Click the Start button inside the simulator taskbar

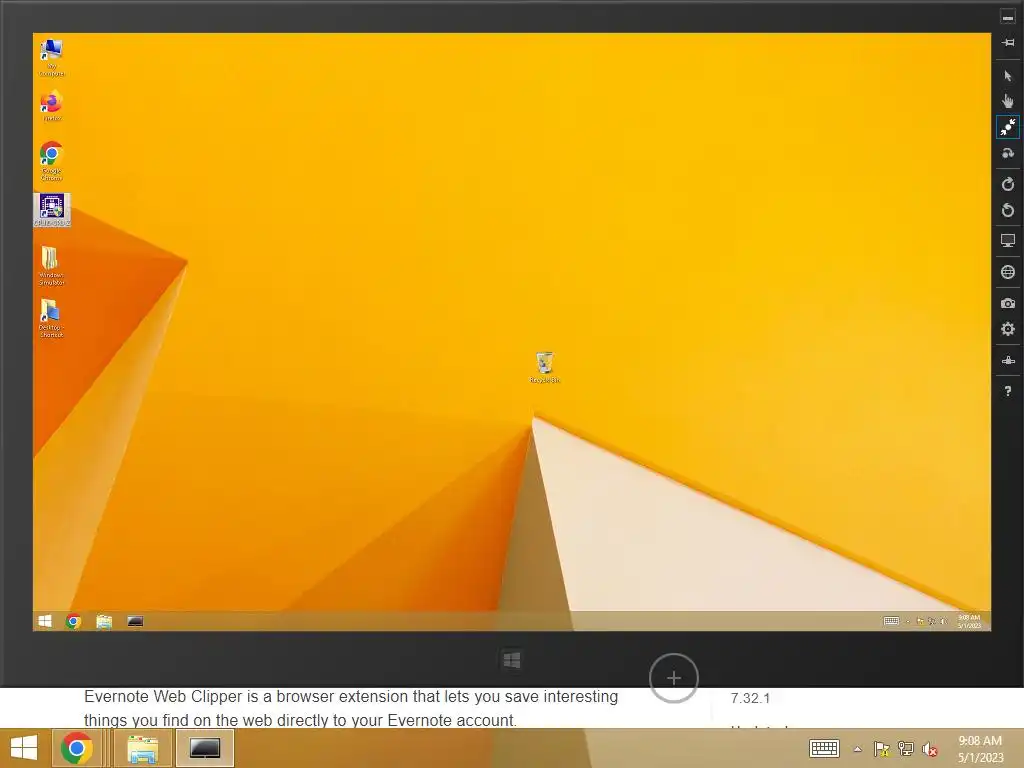click(x=44, y=621)
